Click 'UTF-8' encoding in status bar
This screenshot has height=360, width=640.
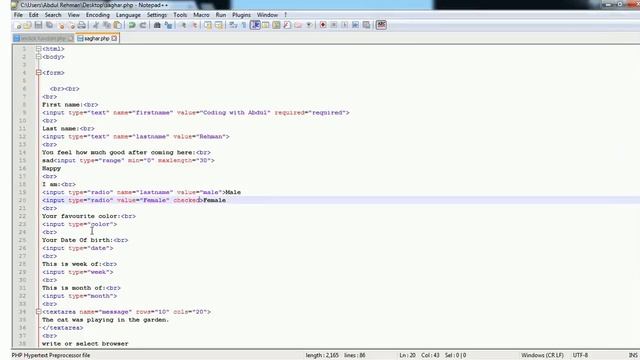(x=580, y=356)
